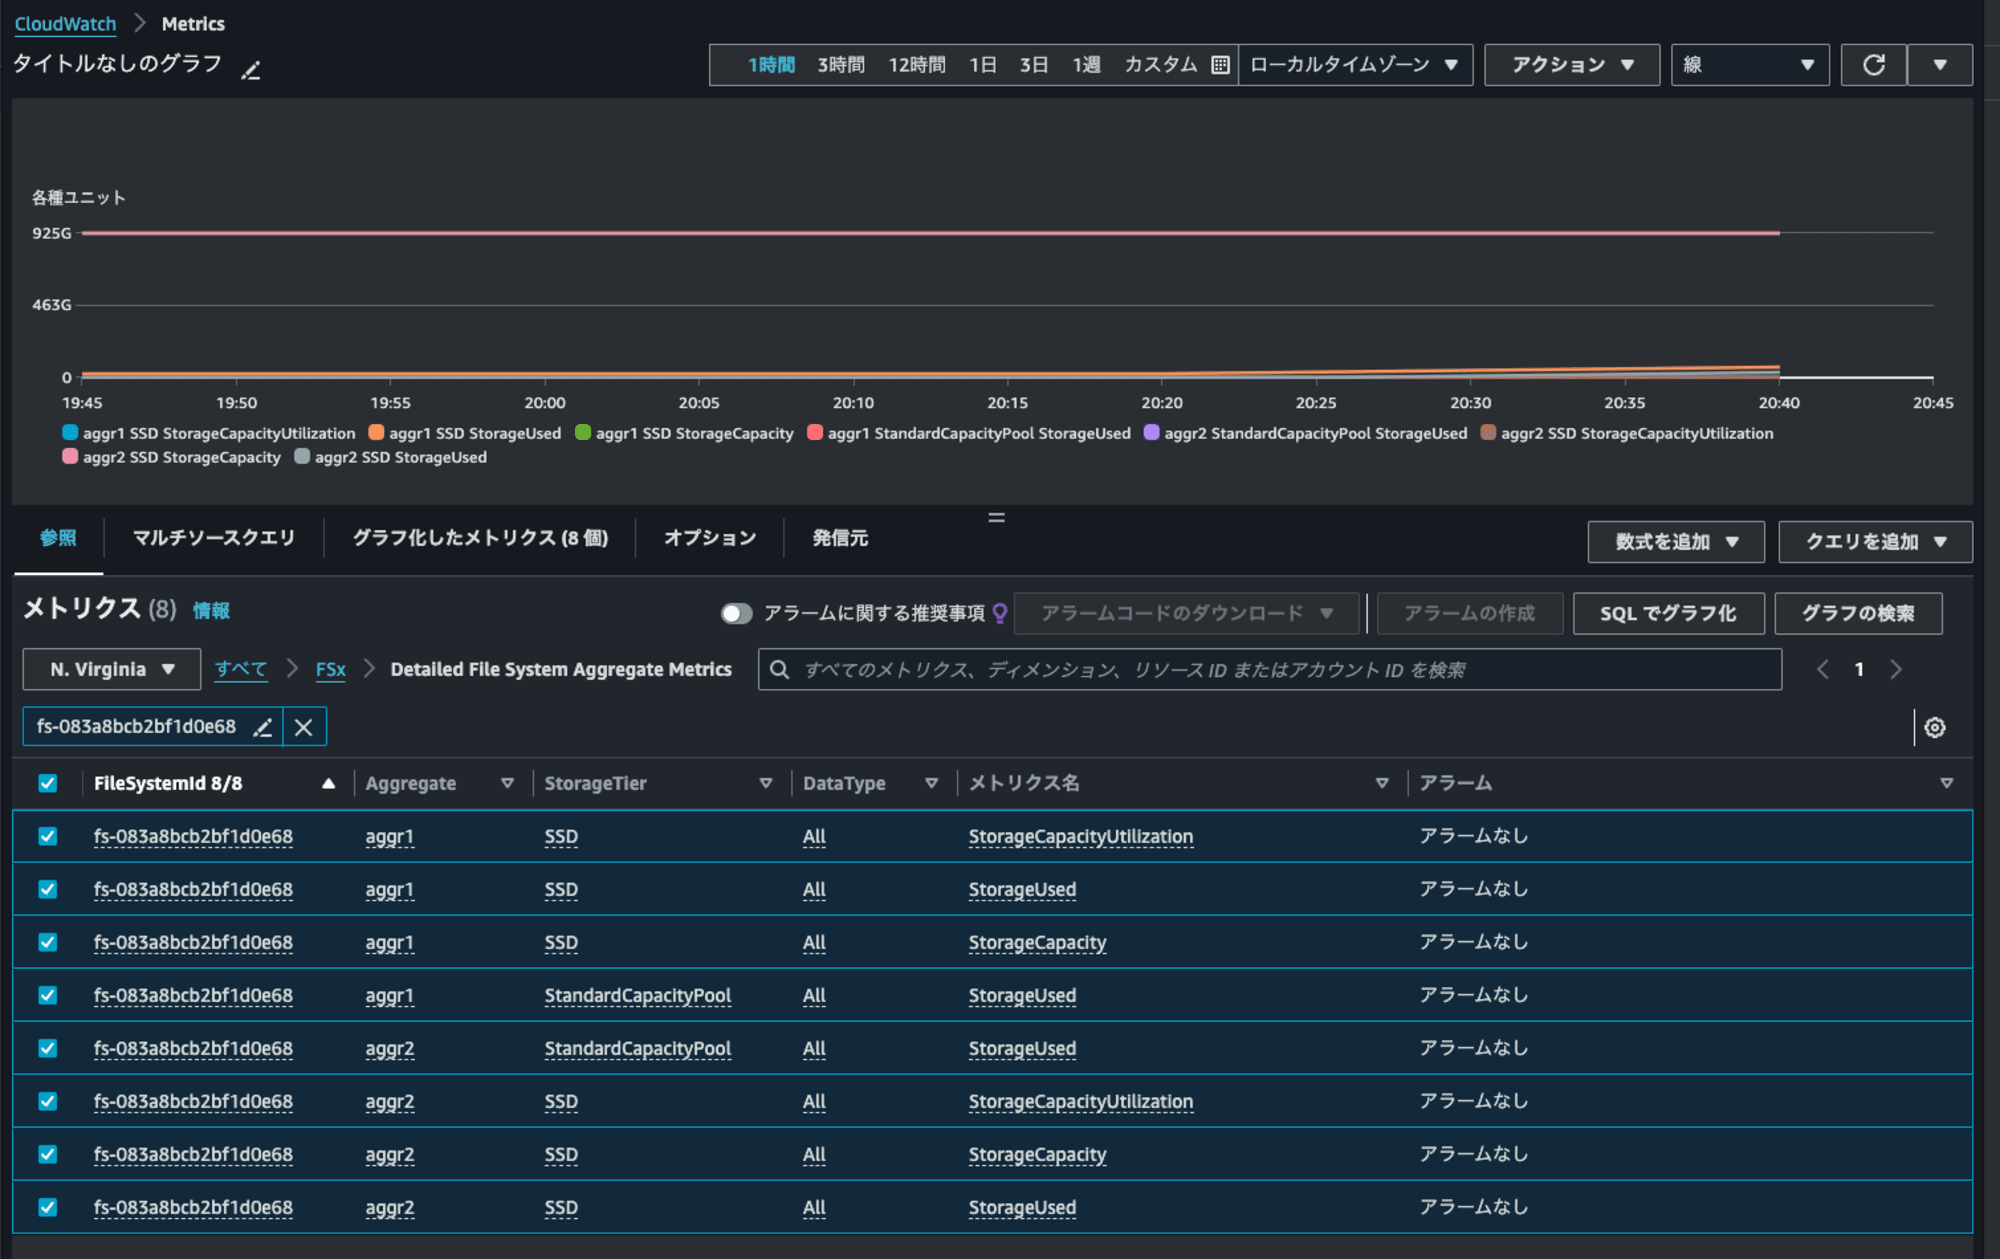Open the クエリを追加 dropdown
The width and height of the screenshot is (2000, 1259).
pos(1875,542)
